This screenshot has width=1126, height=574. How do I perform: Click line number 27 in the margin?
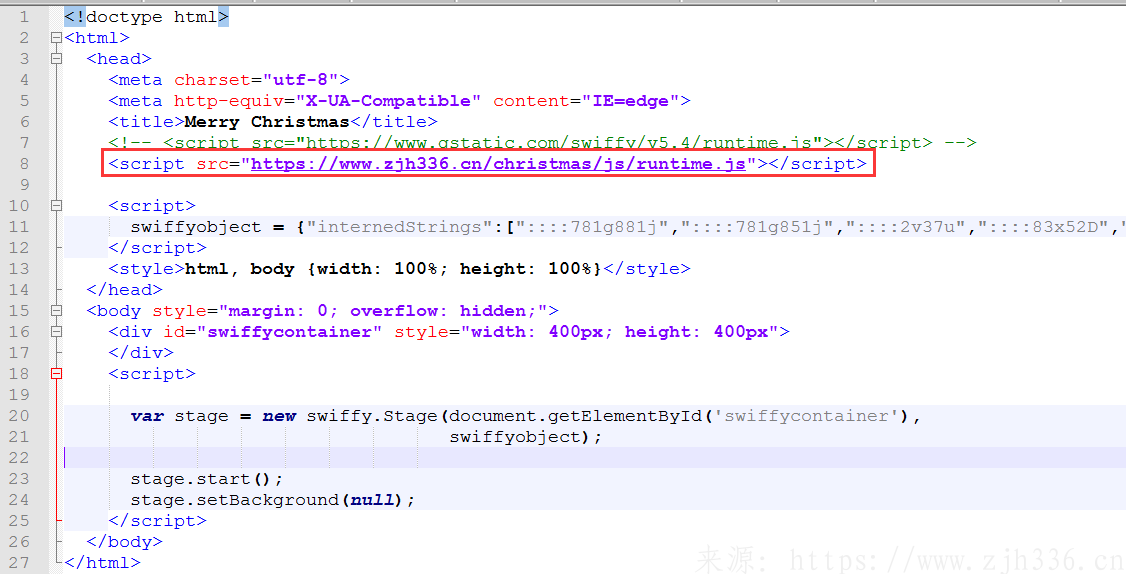pyautogui.click(x=19, y=563)
